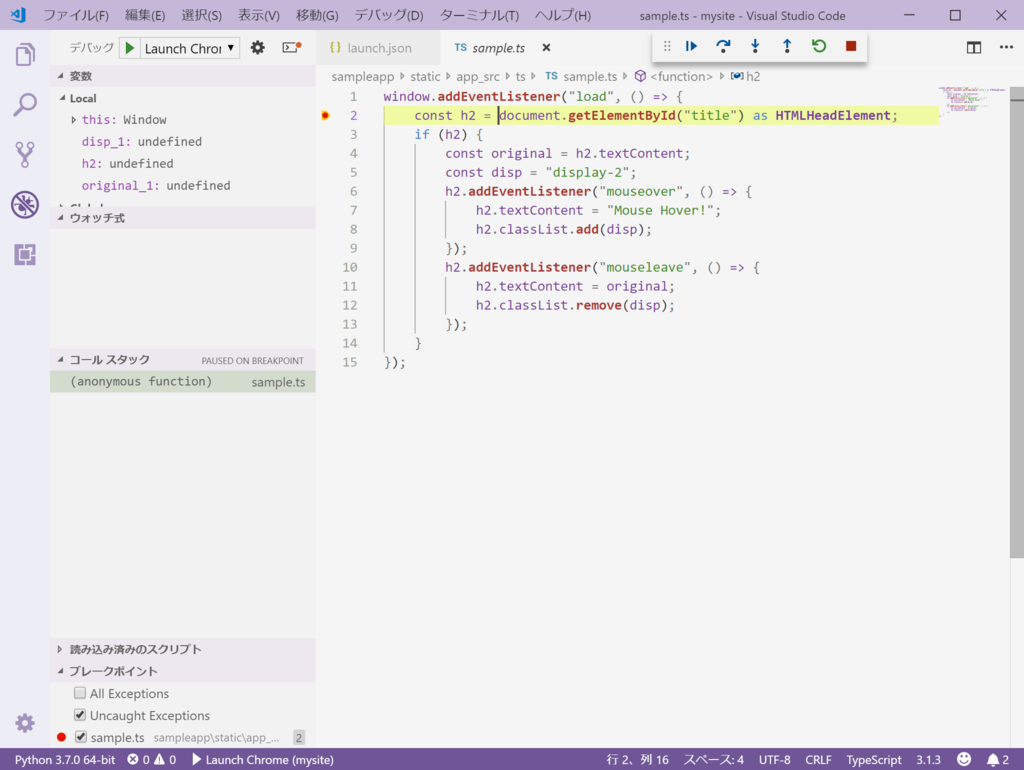Grab the debug toolbar drag handle
This screenshot has height=770, width=1024.
click(x=667, y=46)
